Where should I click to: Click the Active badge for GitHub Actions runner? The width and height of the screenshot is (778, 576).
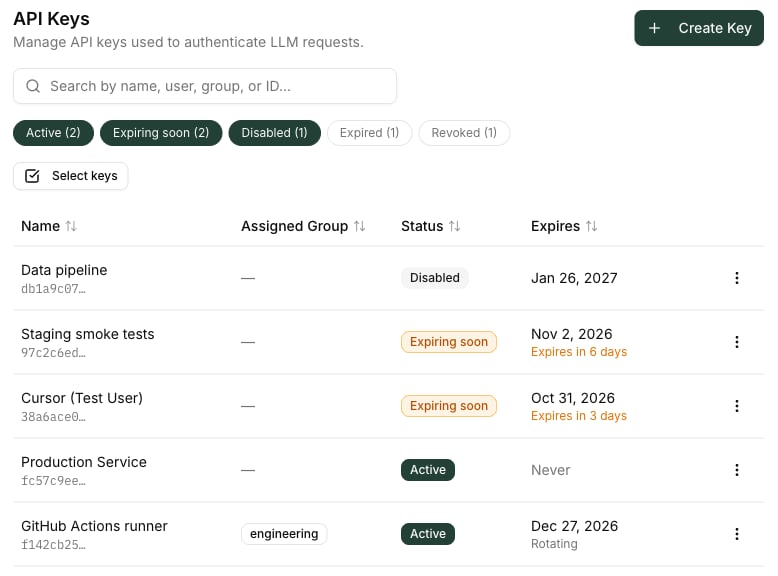[x=428, y=534]
